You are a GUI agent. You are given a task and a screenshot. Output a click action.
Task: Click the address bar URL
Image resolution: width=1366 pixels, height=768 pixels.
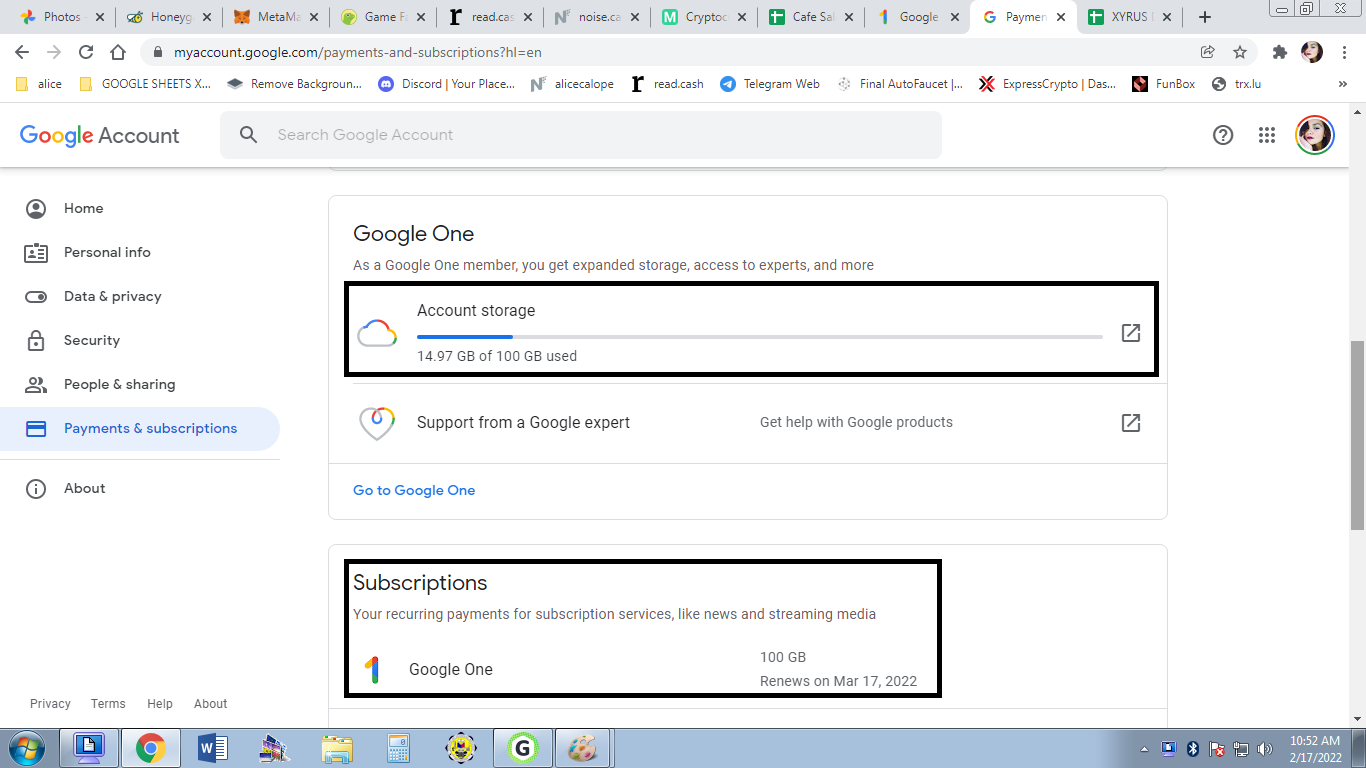[x=358, y=52]
